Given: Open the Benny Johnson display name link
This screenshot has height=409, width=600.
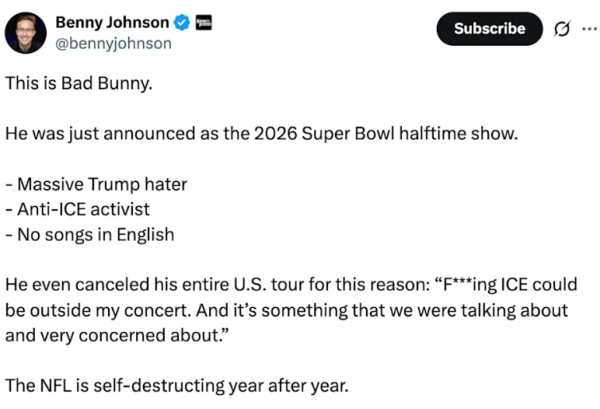Looking at the screenshot, I should (112, 22).
